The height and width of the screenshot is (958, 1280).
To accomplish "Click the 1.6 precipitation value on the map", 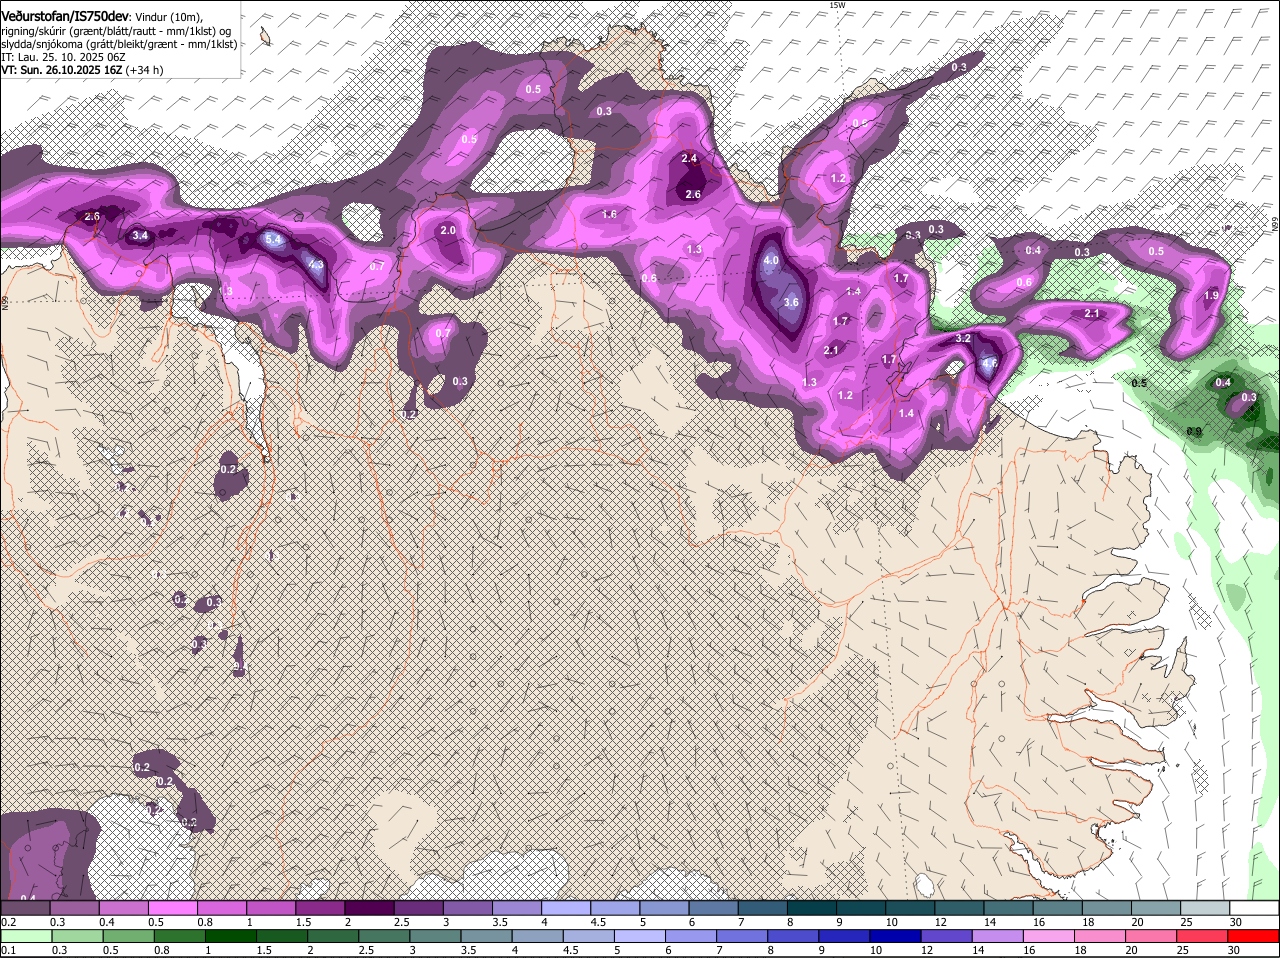I will 610,214.
